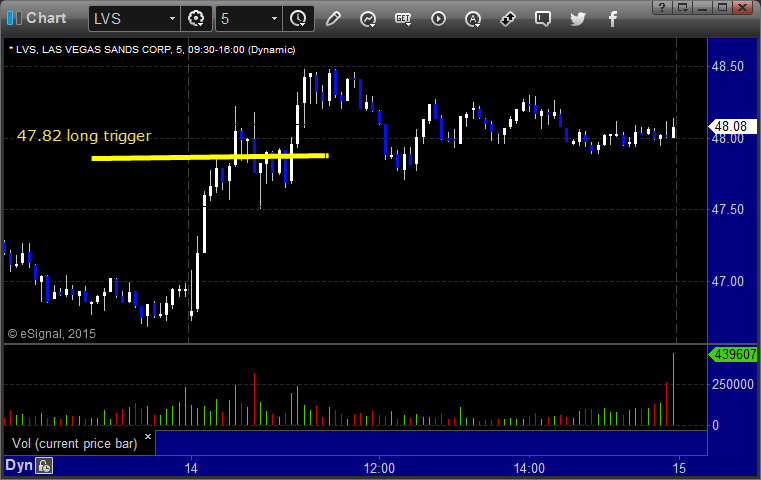Select the 47.82 long trigger annotation text

[84, 135]
